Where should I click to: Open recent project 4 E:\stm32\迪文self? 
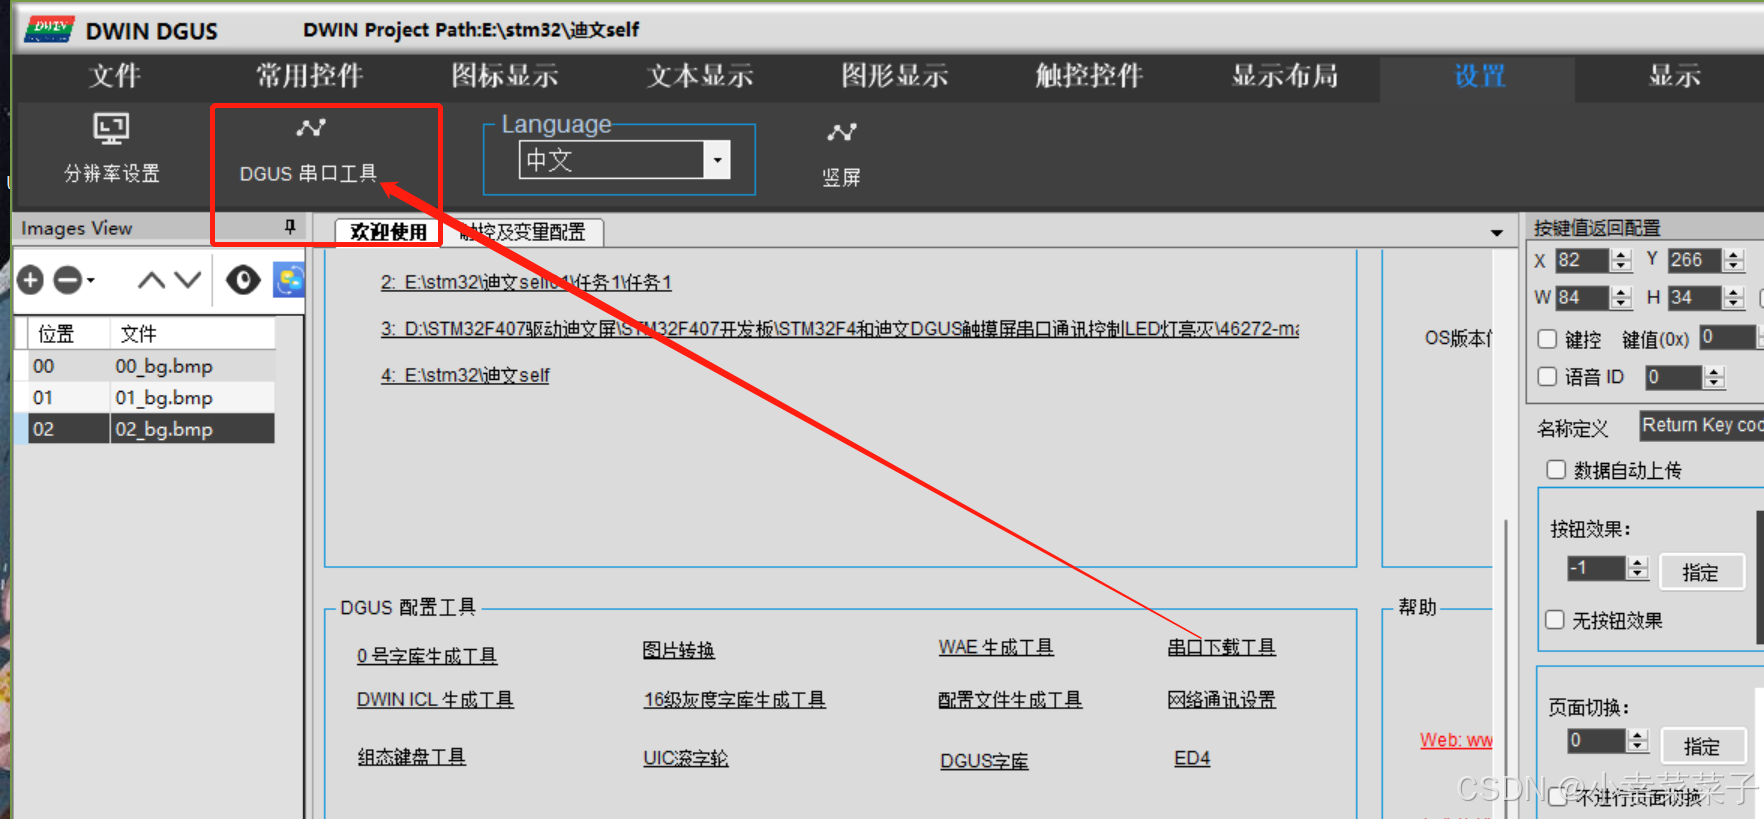point(465,376)
